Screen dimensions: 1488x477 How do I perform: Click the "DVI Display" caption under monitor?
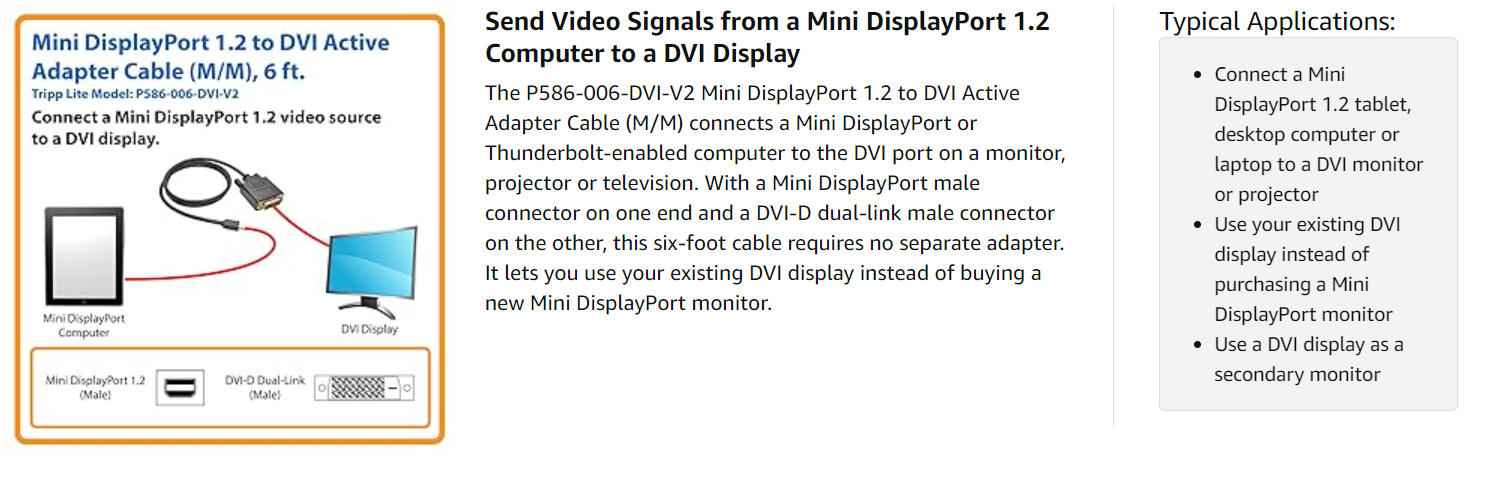(x=370, y=328)
